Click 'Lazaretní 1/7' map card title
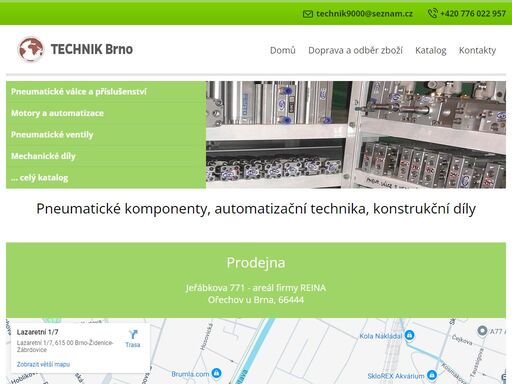 (37, 332)
